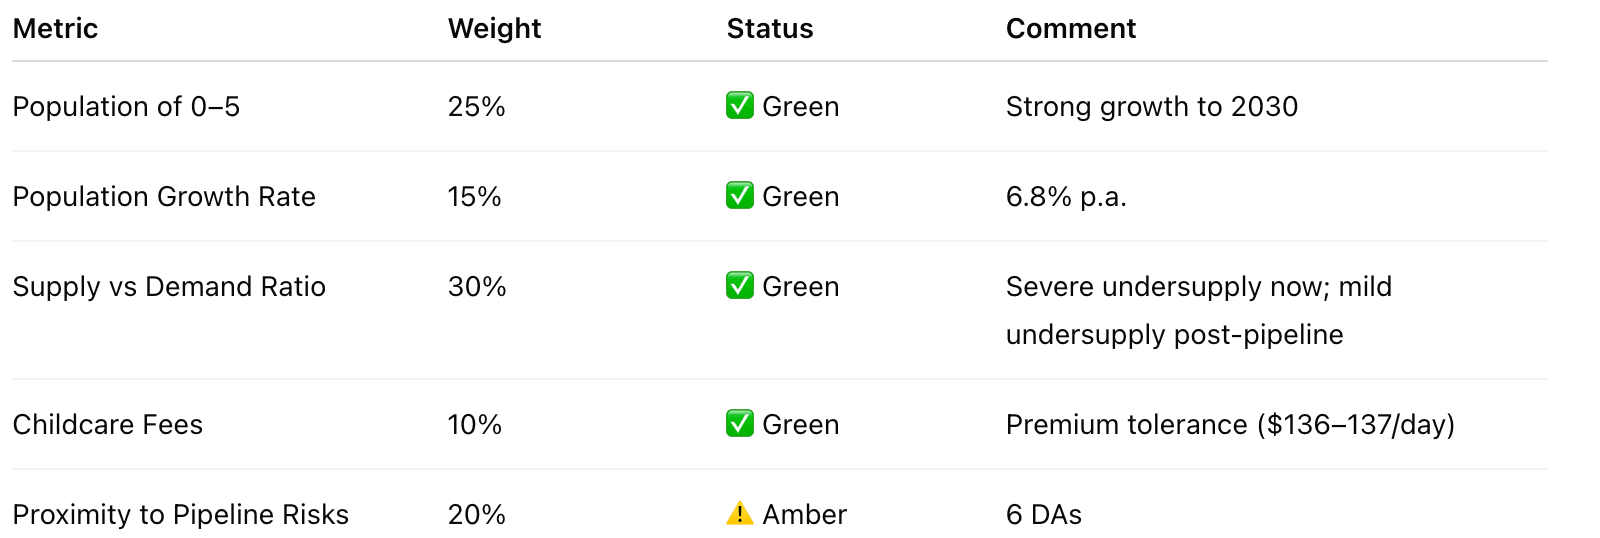1600x538 pixels.
Task: Click the 25% weight value
Action: (476, 107)
